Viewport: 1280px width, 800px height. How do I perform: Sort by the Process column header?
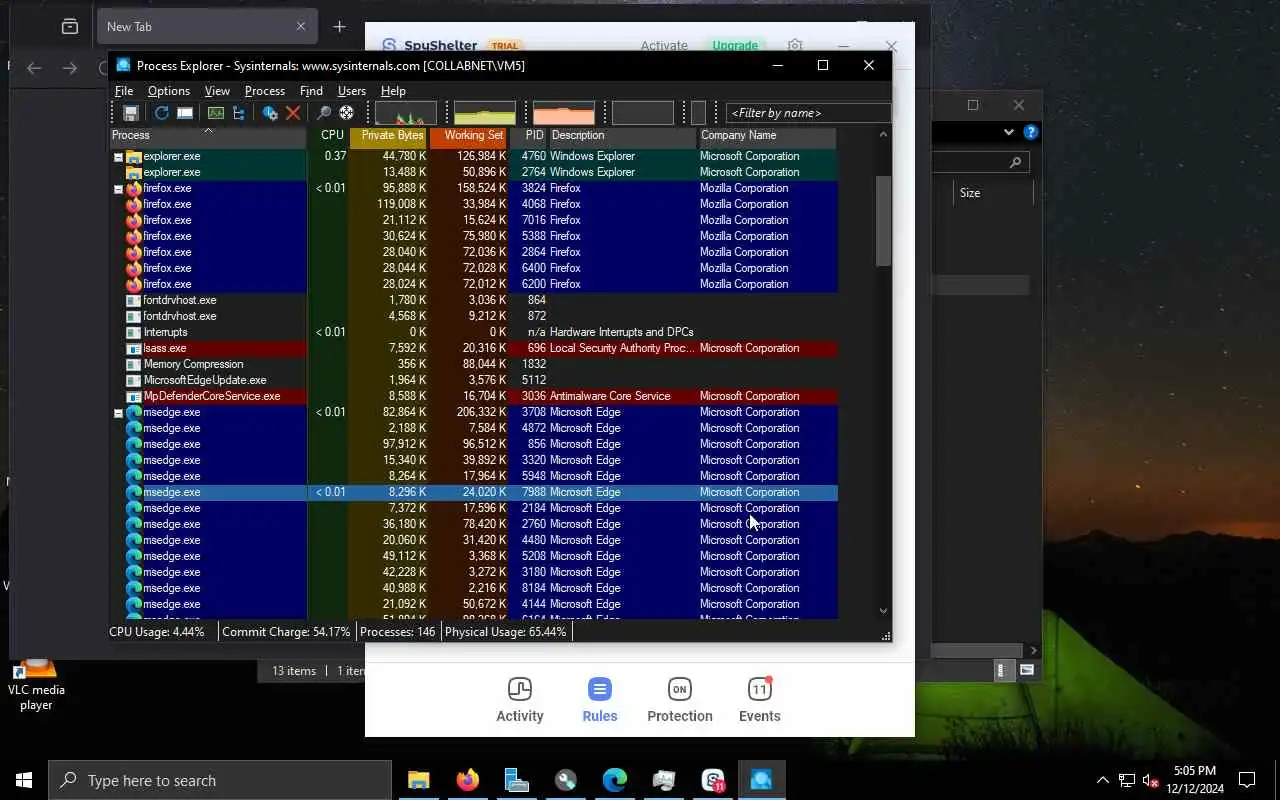coord(208,136)
